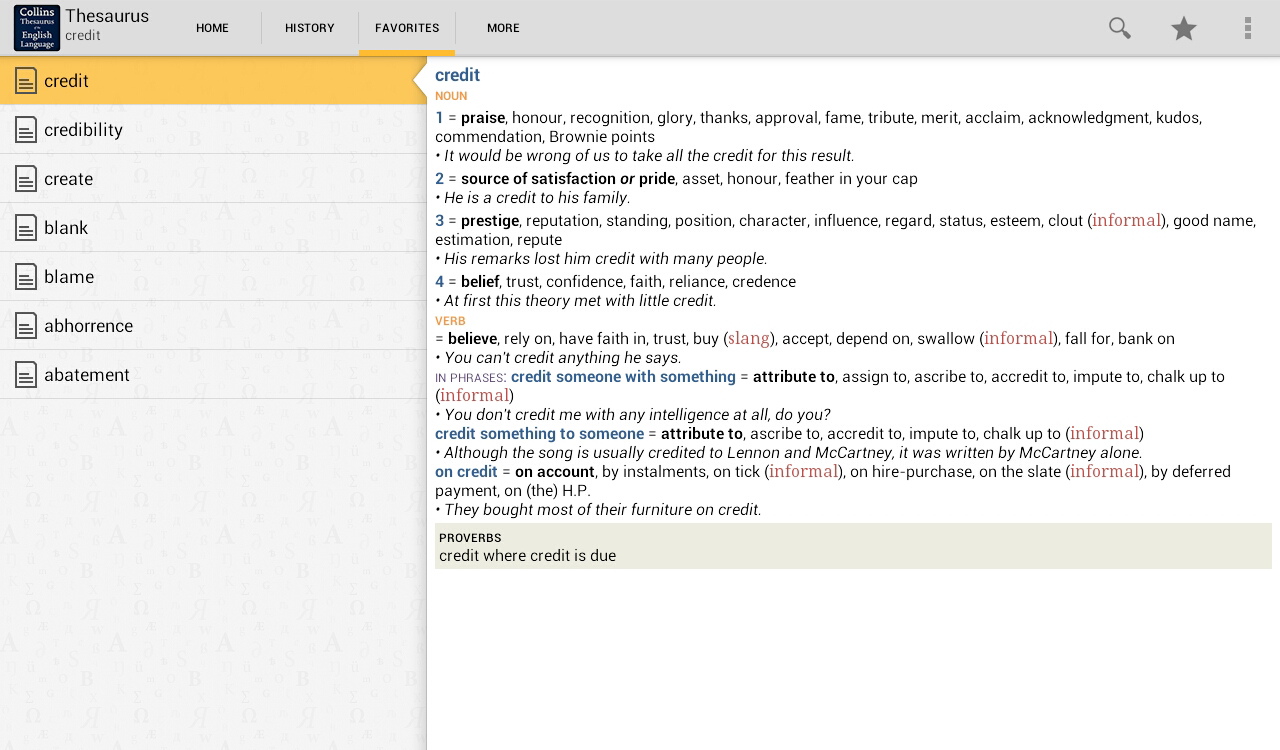Screen dimensions: 1280x750
Task: Click the informal label after clout
Action: (1126, 220)
